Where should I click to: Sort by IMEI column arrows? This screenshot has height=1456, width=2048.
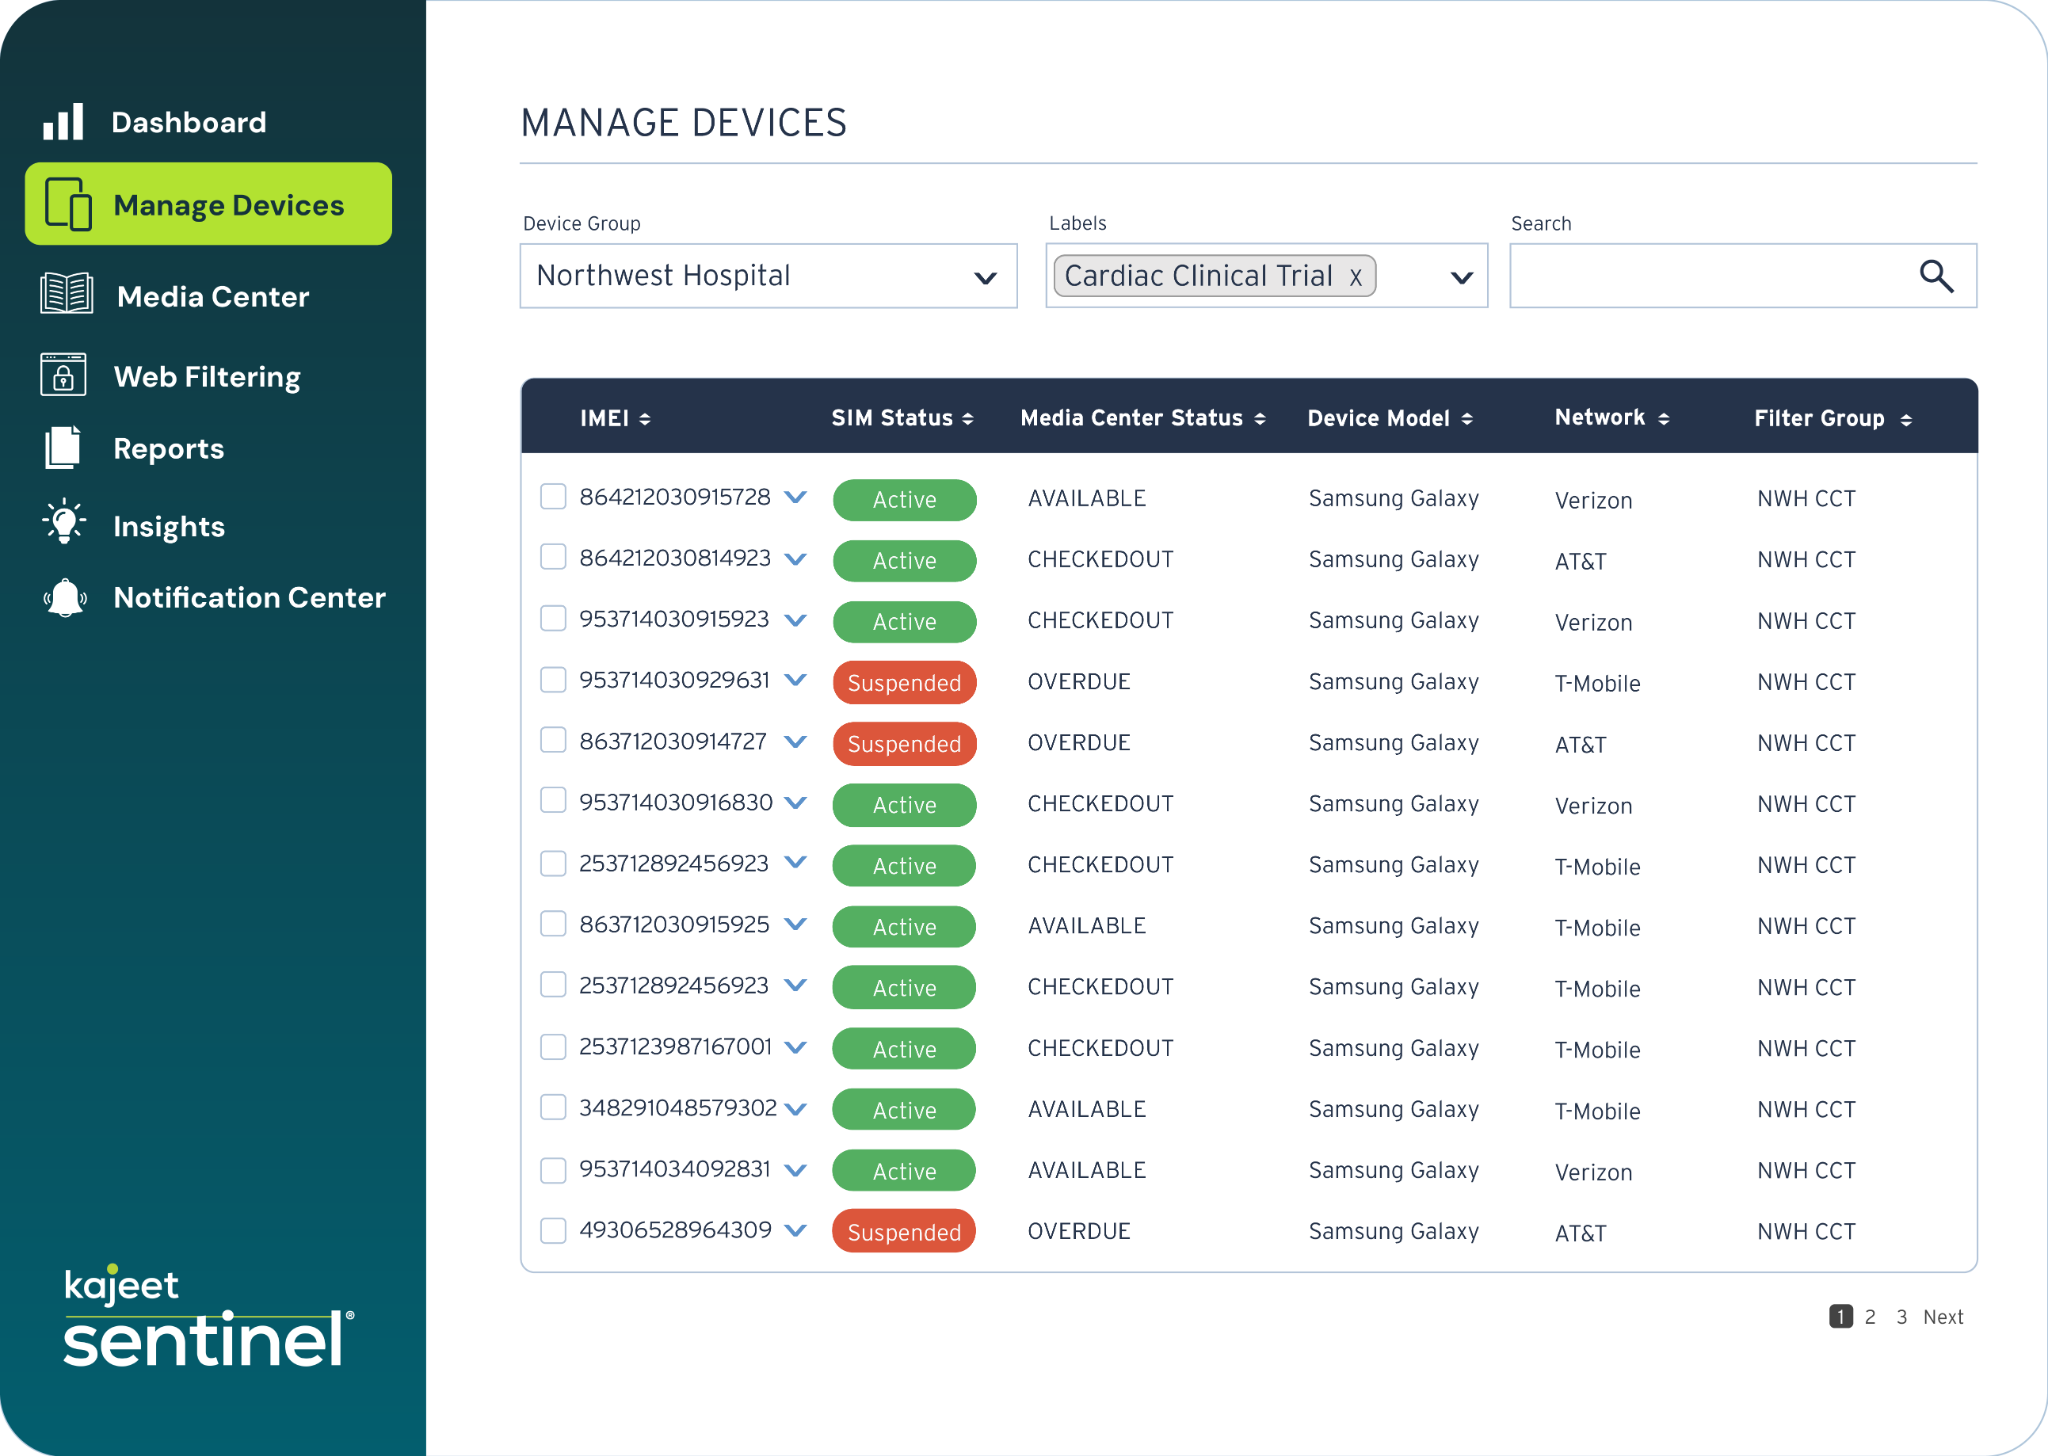(x=645, y=419)
